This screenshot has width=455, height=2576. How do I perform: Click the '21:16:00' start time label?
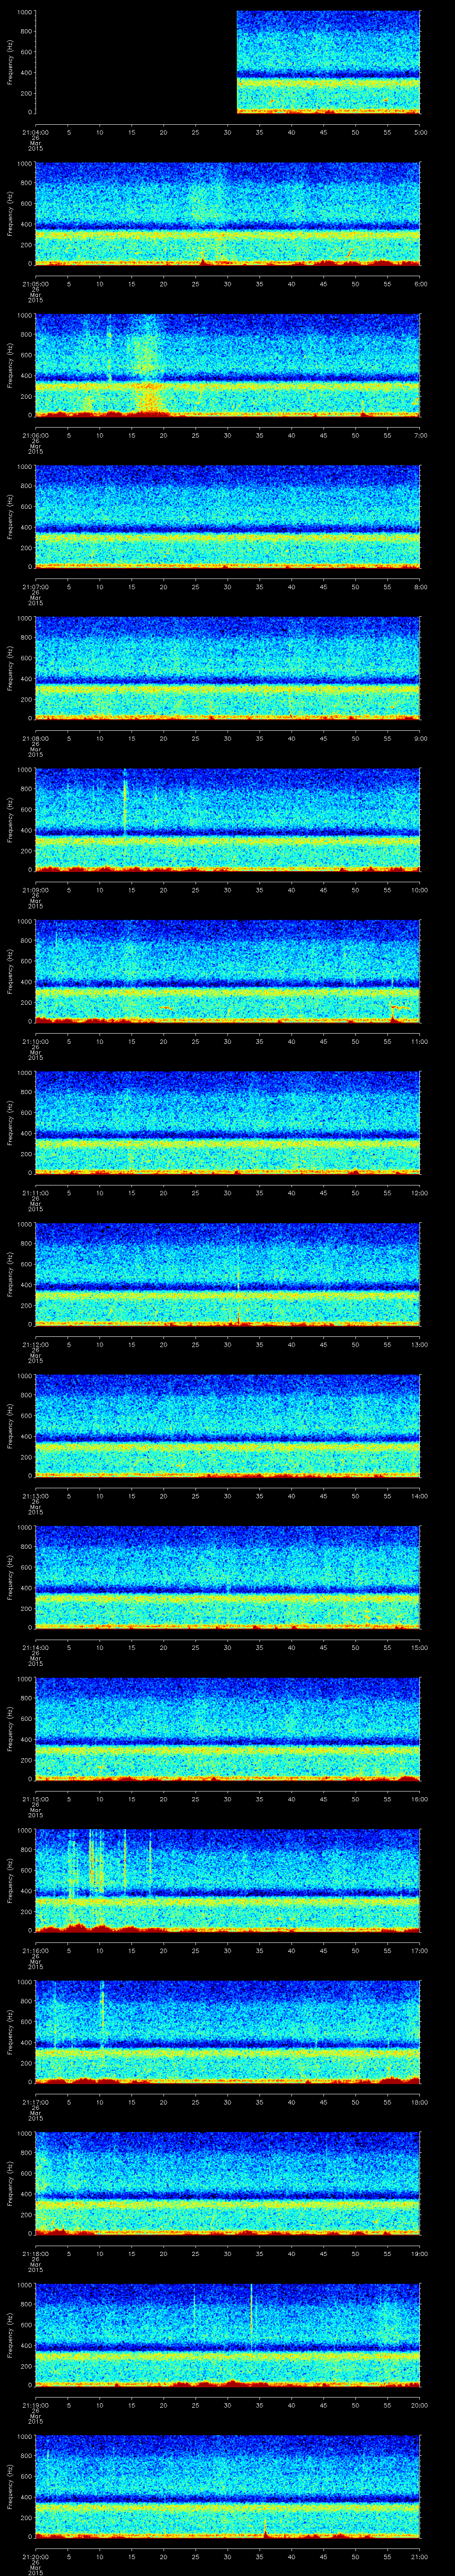tap(35, 1950)
